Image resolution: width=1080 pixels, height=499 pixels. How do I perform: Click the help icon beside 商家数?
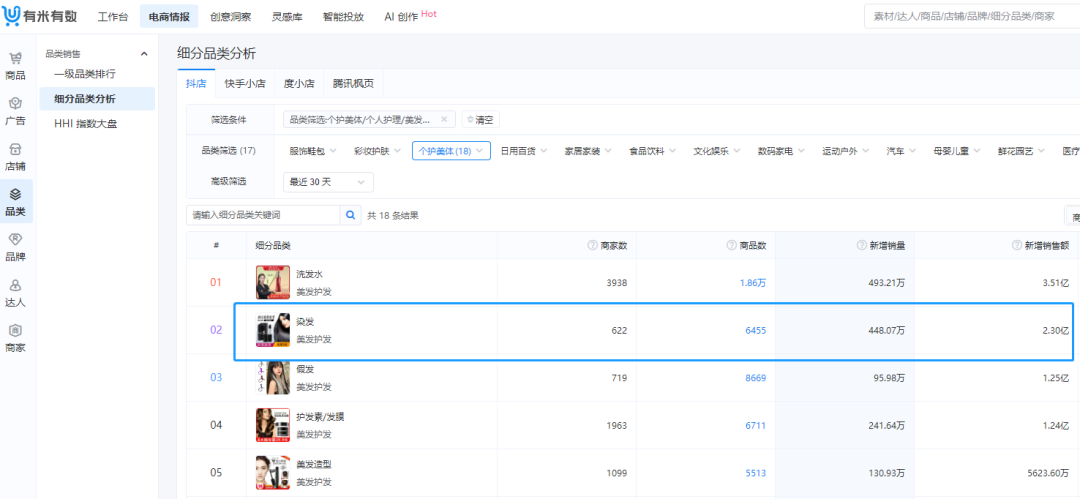tap(591, 246)
